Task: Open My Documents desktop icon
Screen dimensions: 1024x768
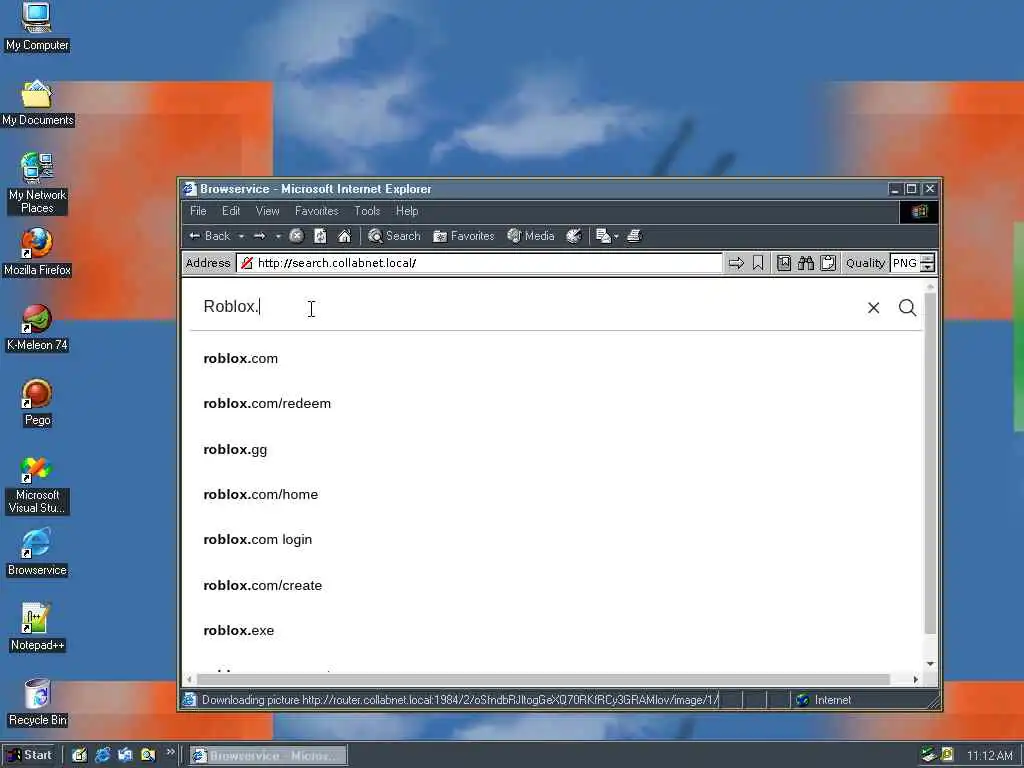Action: point(37,103)
